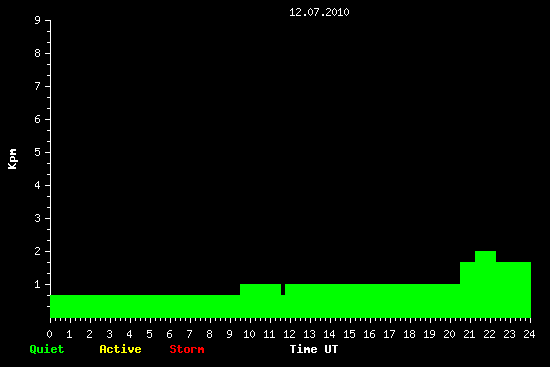
Task: Click the peak green bar at Kp 2
Action: (485, 284)
